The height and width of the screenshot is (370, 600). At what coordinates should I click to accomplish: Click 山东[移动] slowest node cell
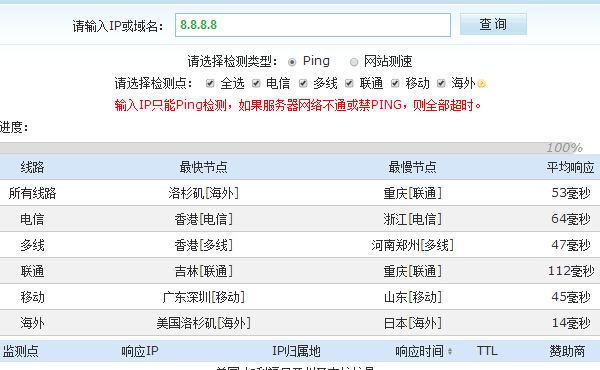(x=412, y=297)
